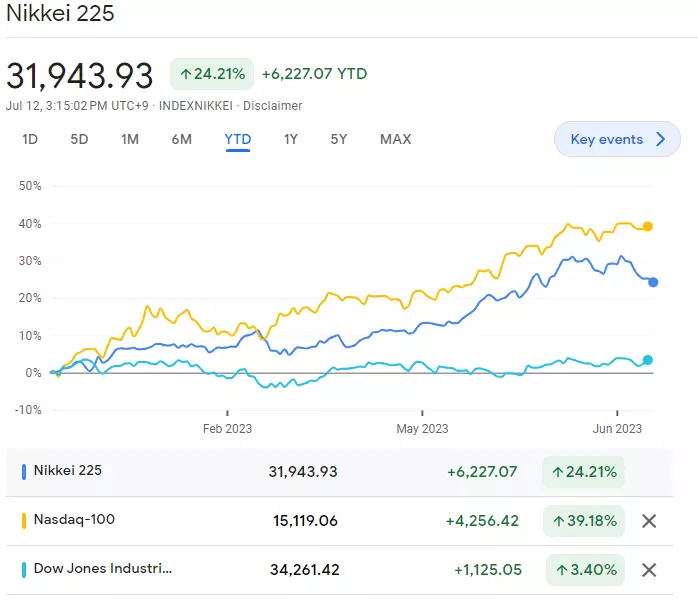
Task: Choose the 1Y time range
Action: pos(291,139)
